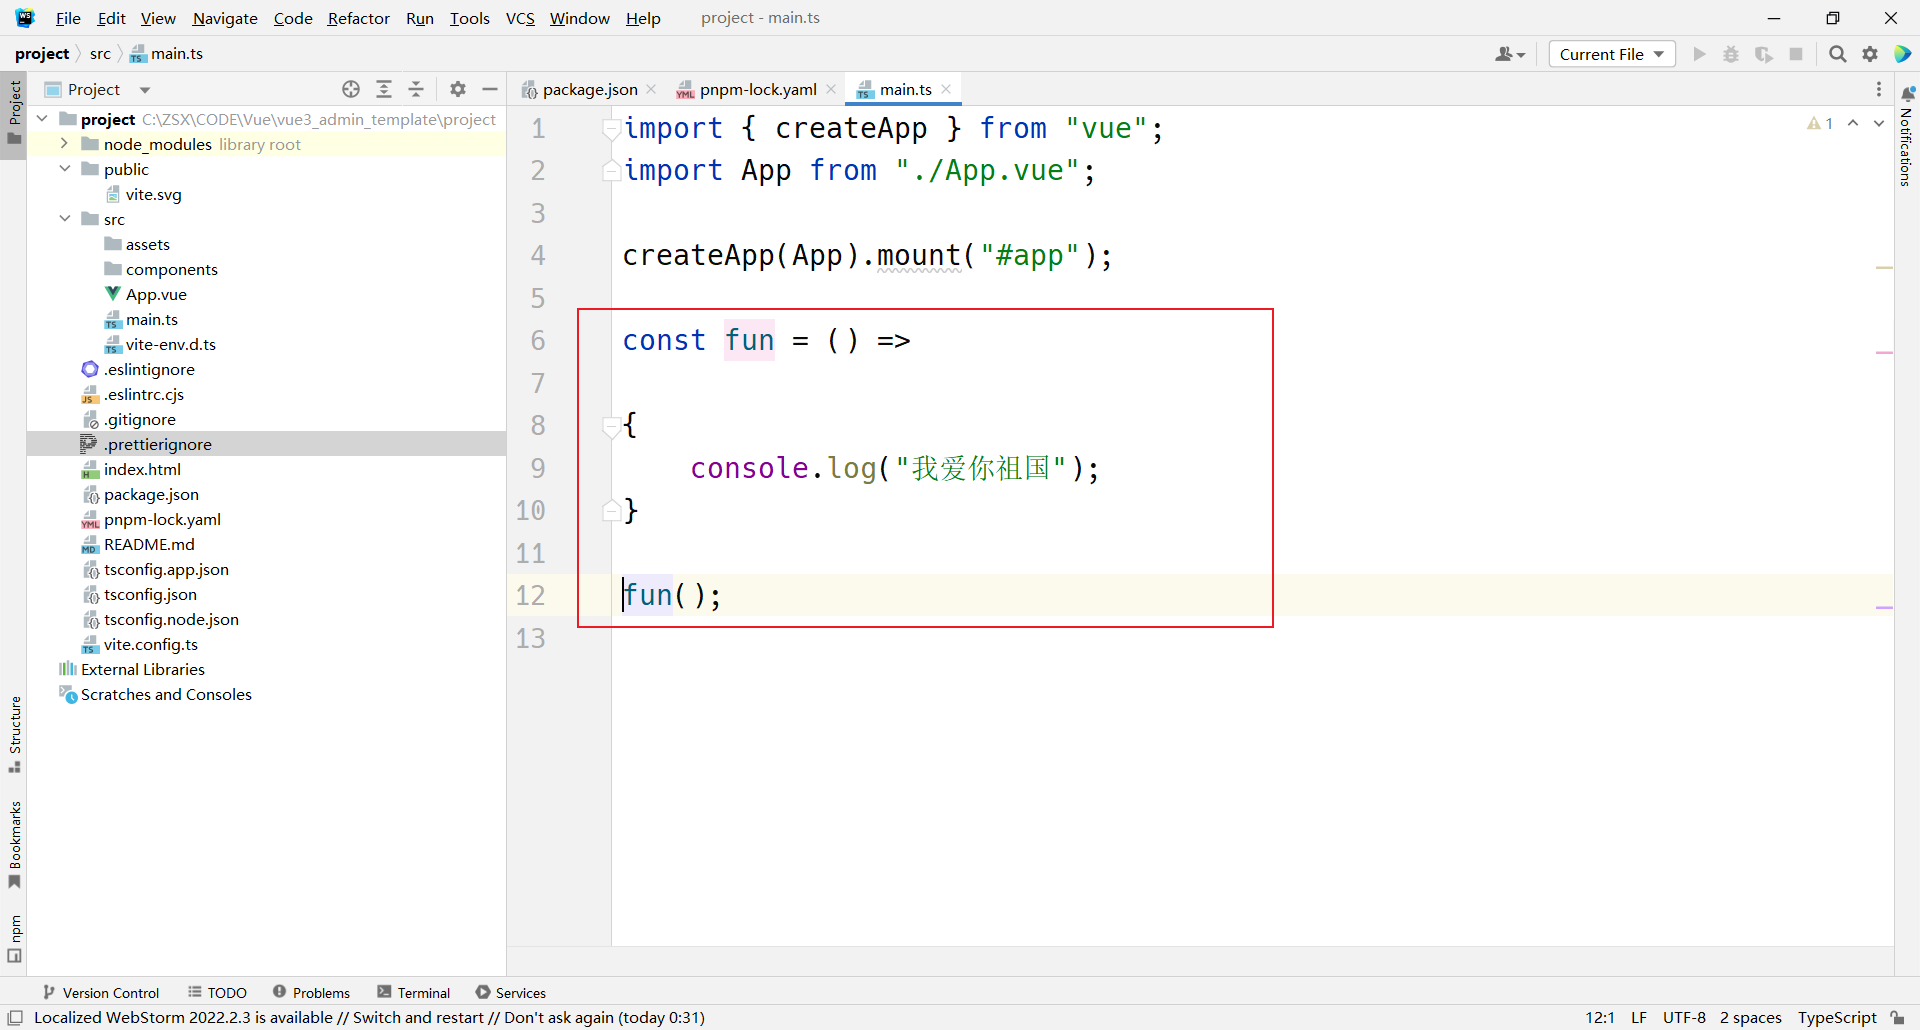Select vite.config.ts in the project tree
This screenshot has width=1920, height=1030.
pyautogui.click(x=151, y=644)
